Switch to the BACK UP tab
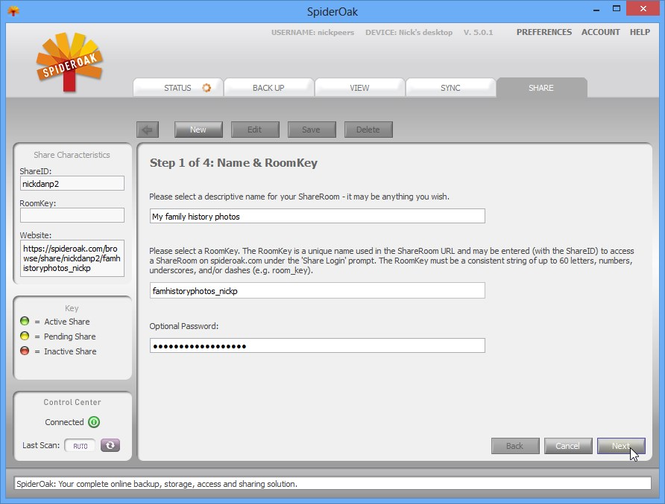 coord(269,88)
